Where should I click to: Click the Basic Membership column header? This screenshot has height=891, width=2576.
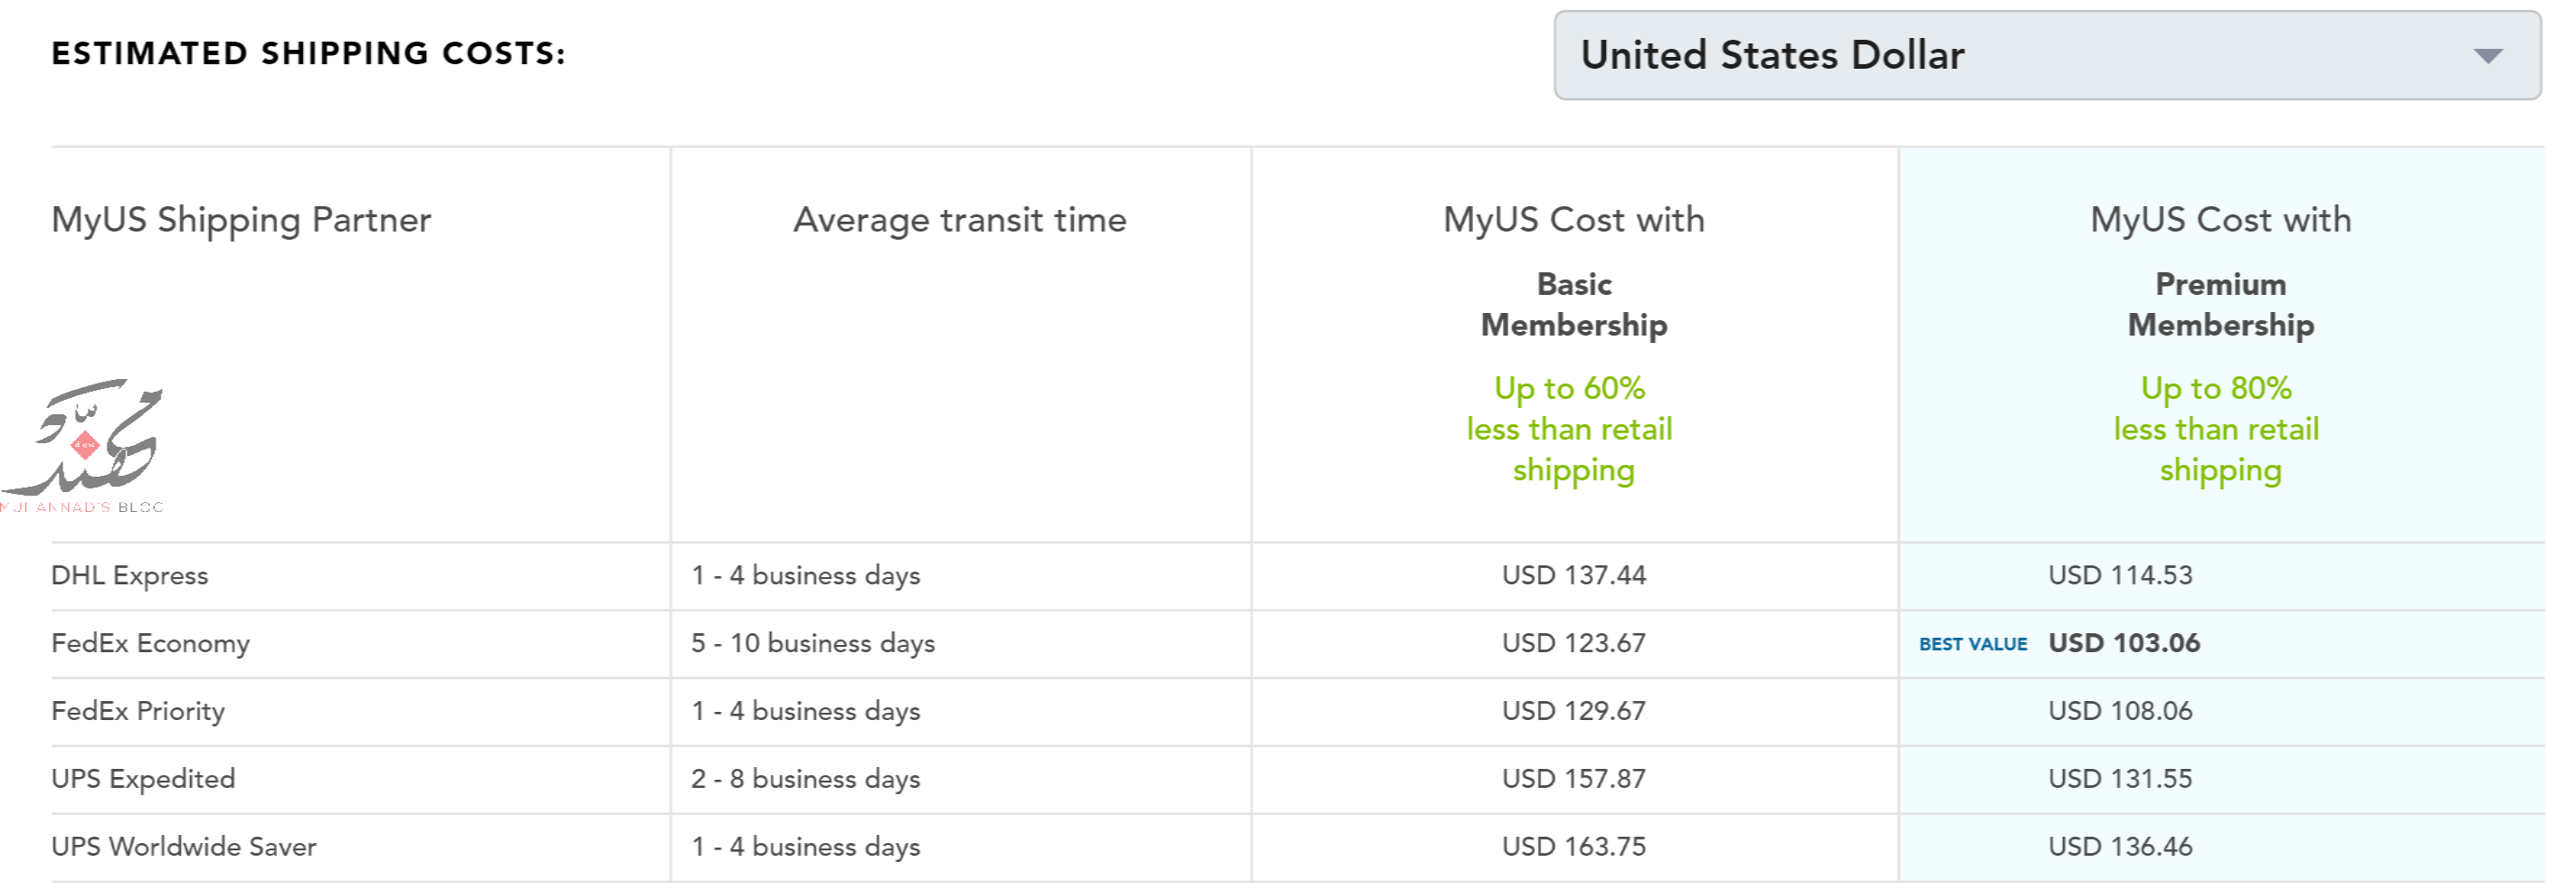[1574, 304]
